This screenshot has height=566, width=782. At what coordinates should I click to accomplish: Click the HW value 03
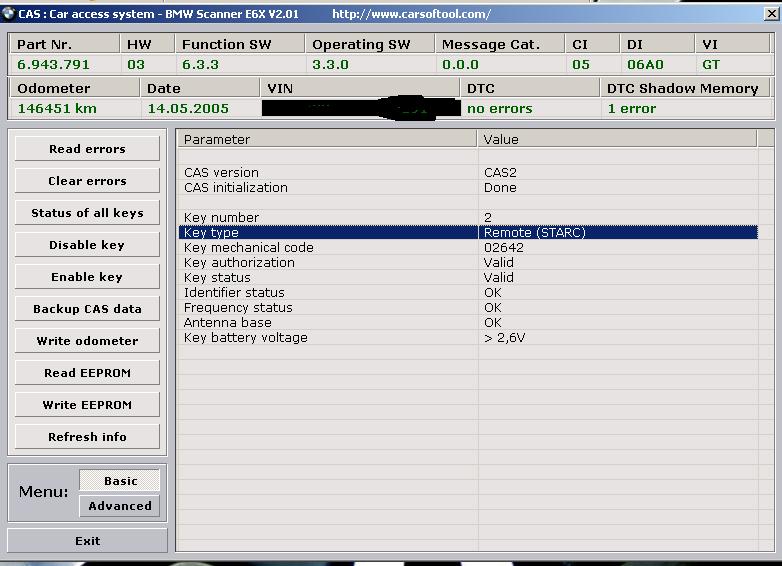click(x=136, y=64)
